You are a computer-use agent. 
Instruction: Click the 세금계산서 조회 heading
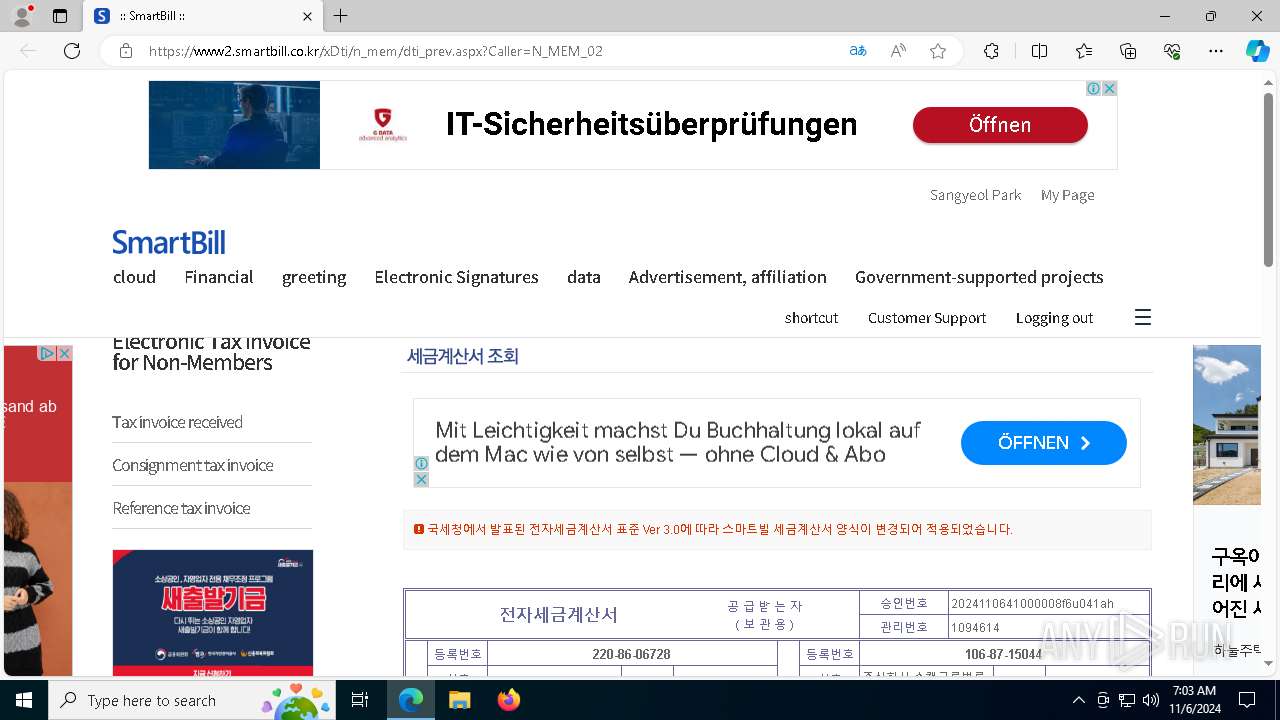coord(462,356)
